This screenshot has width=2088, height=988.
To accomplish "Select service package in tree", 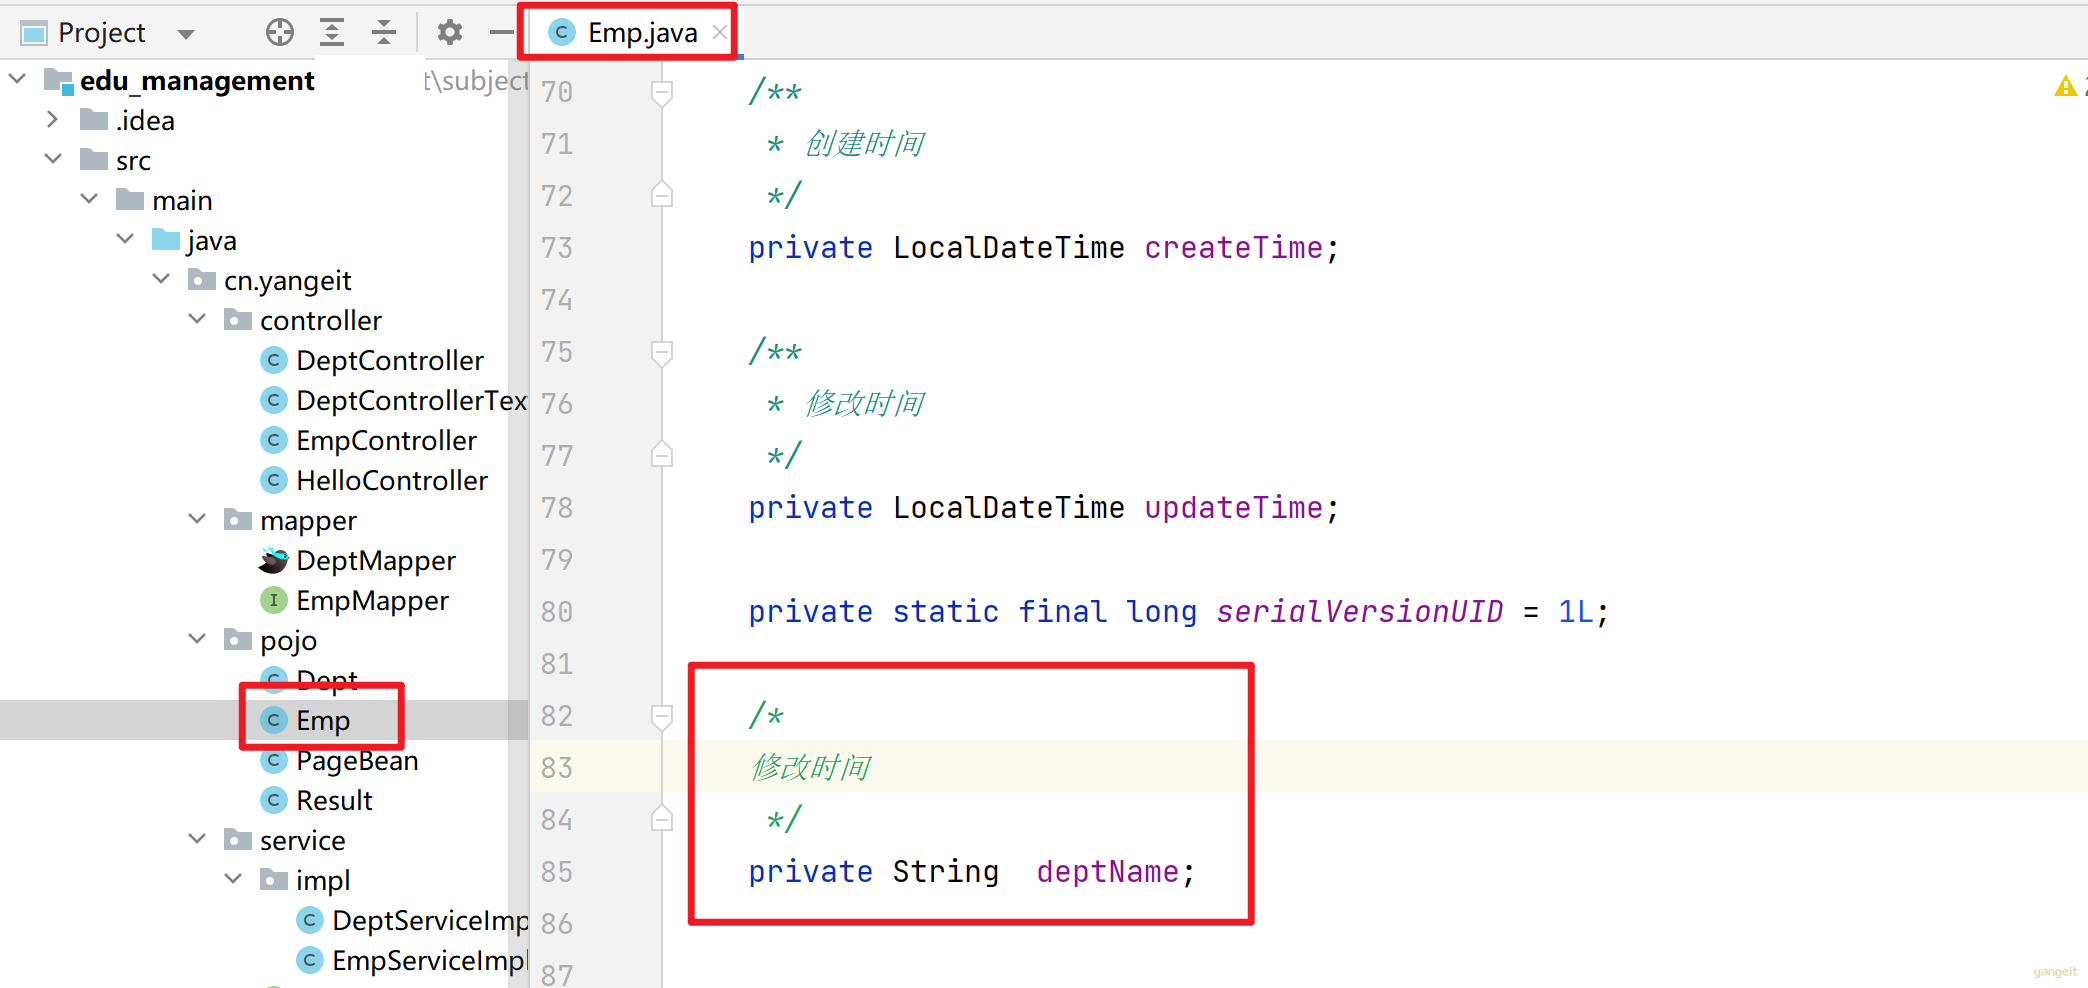I will 302,840.
